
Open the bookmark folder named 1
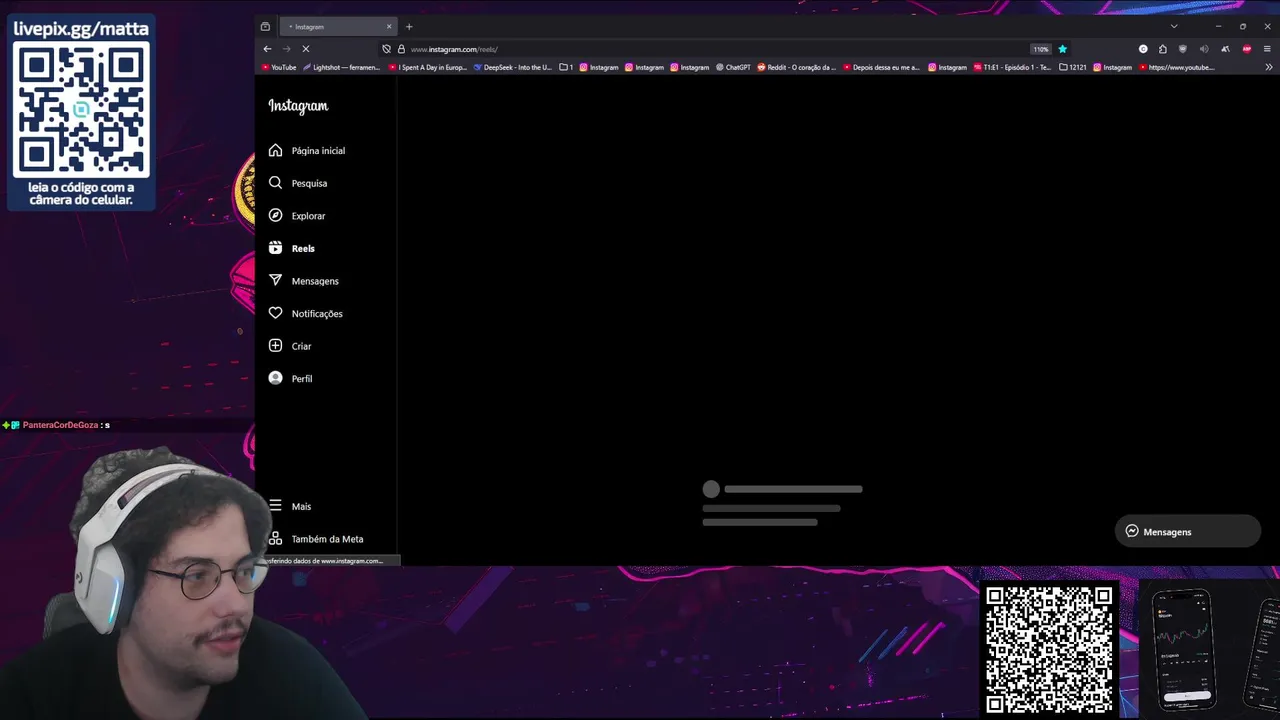[566, 68]
